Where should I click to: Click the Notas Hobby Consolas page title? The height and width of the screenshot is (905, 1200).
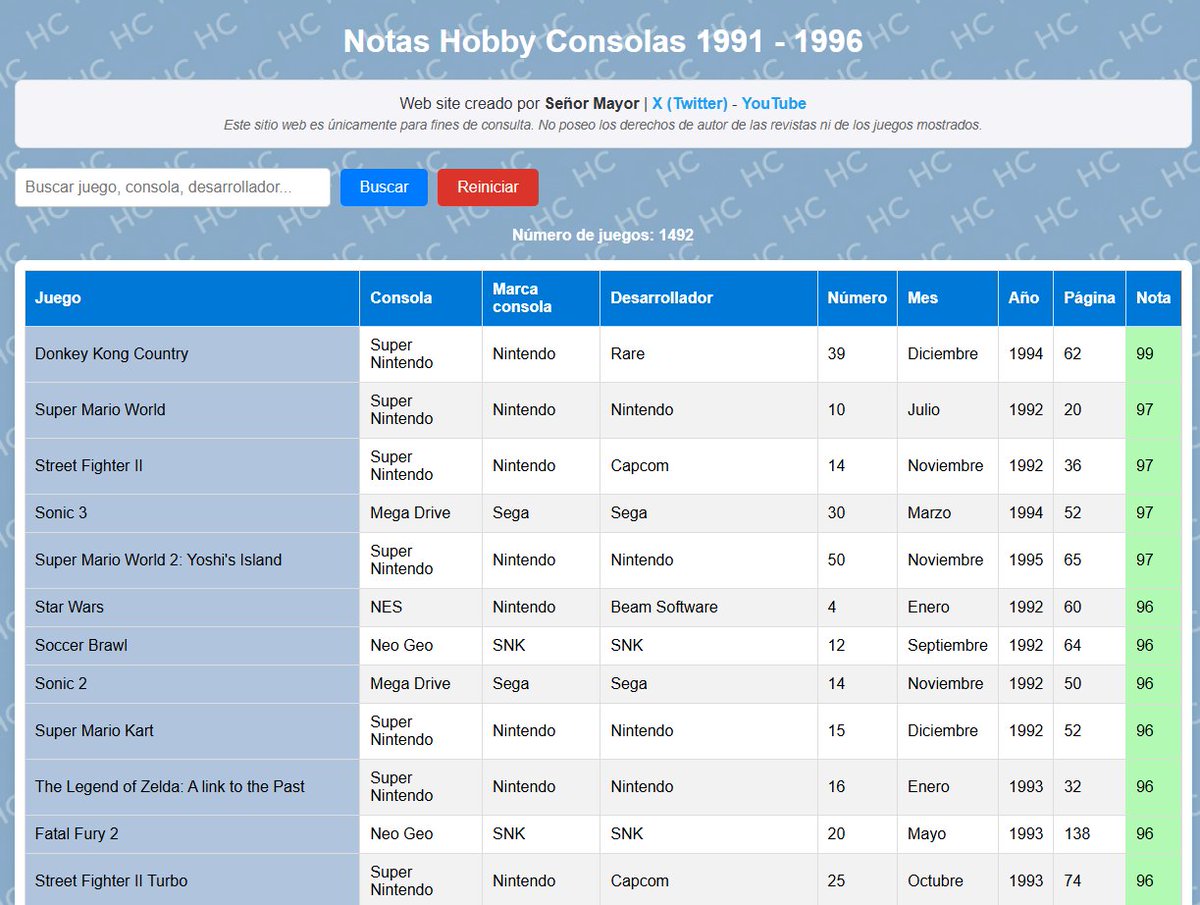tap(603, 41)
